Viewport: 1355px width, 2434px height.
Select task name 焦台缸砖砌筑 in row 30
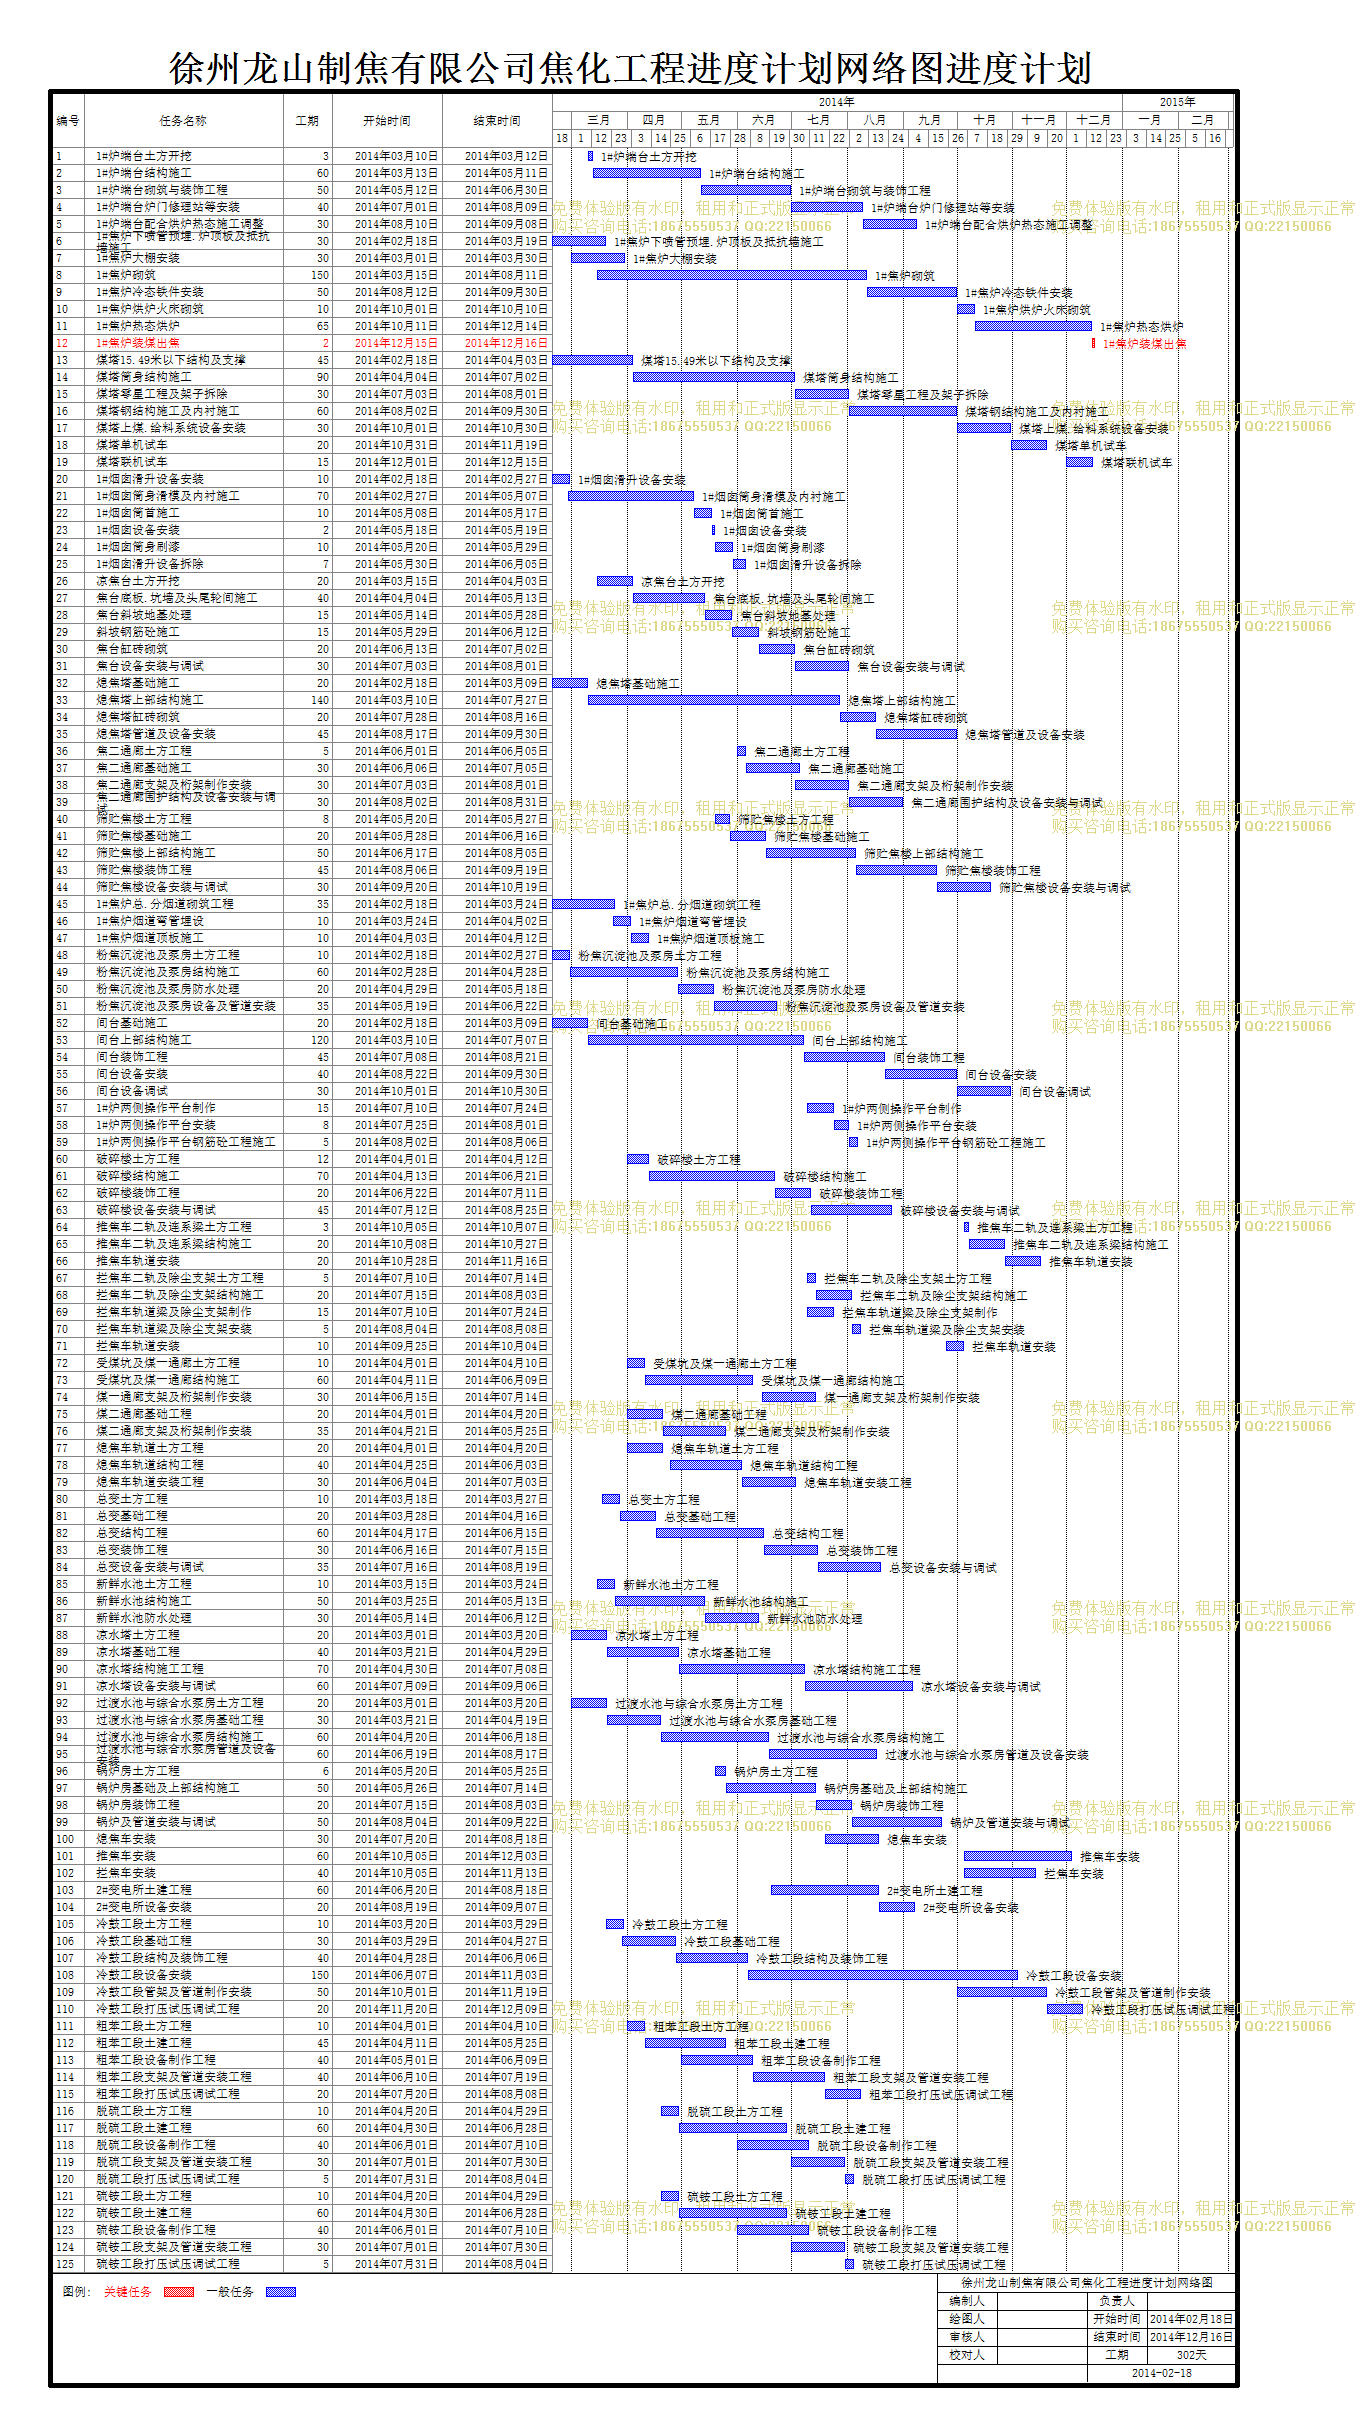click(132, 649)
